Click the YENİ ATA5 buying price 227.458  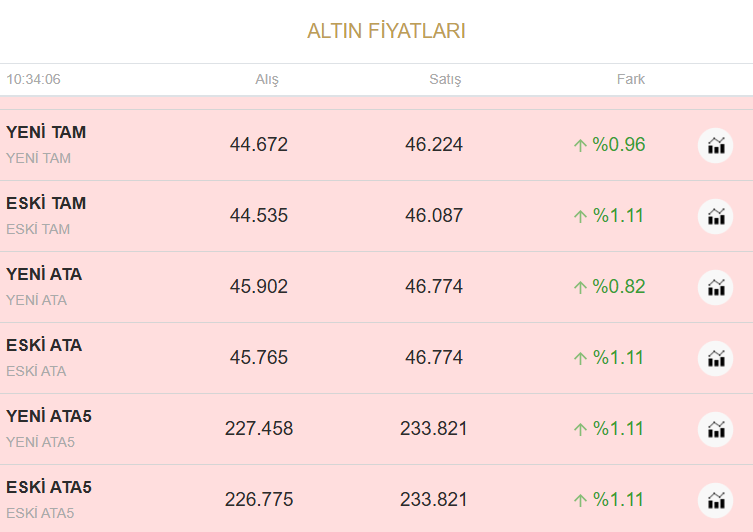click(x=259, y=429)
